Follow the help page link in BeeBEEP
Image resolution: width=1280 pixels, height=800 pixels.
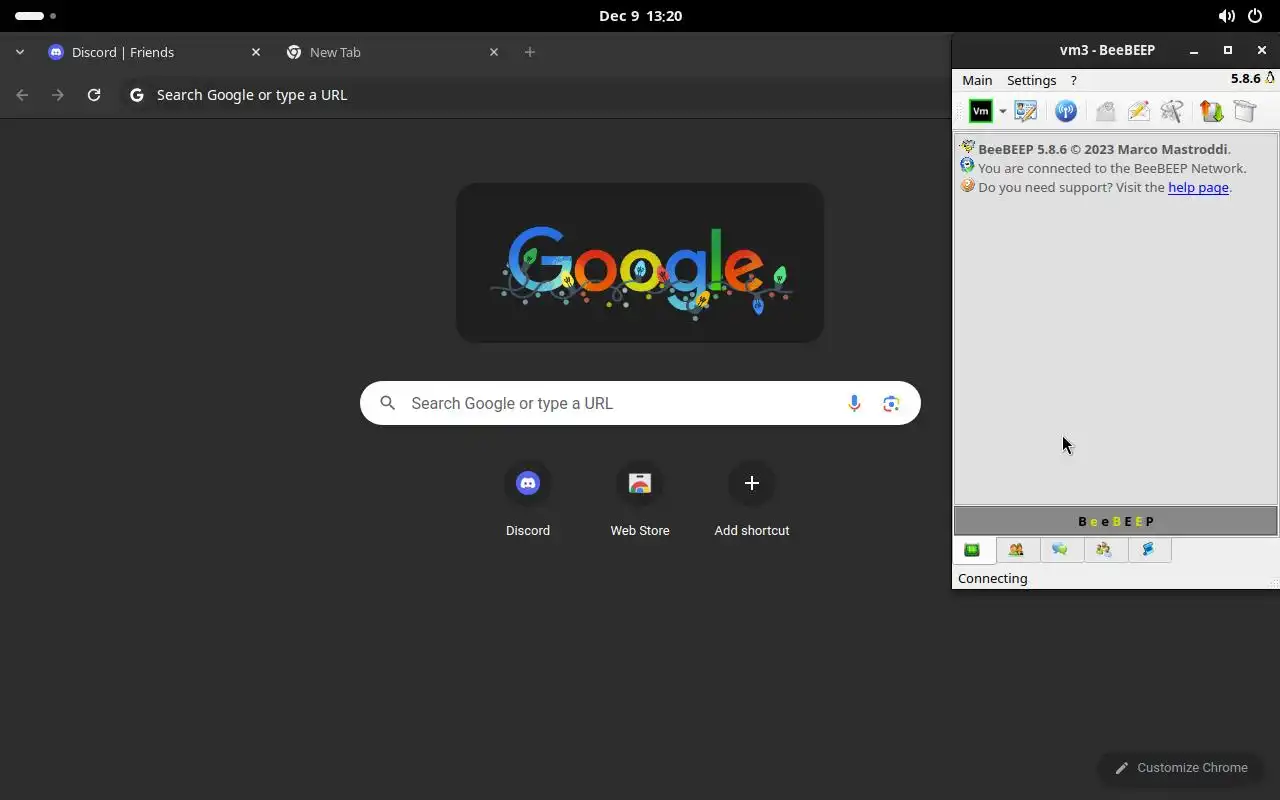pos(1198,187)
